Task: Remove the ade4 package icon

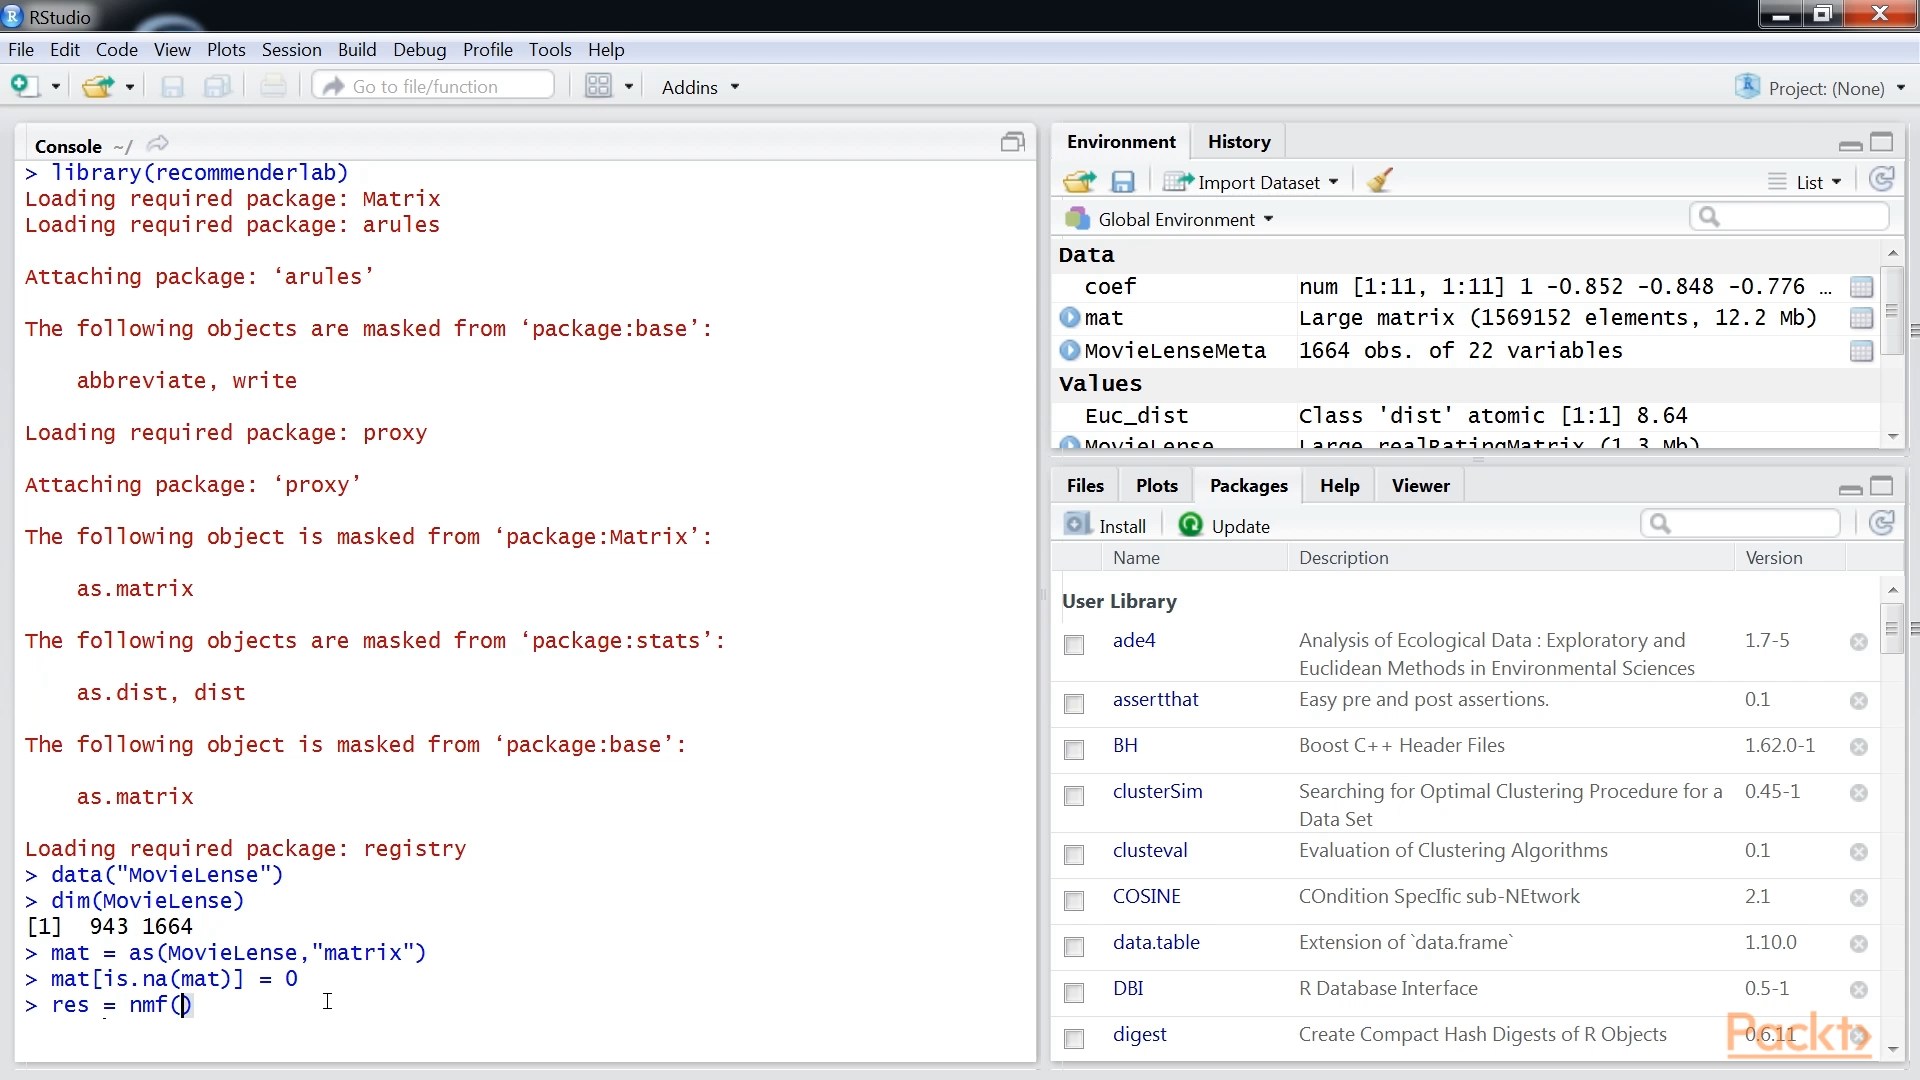Action: (1859, 642)
